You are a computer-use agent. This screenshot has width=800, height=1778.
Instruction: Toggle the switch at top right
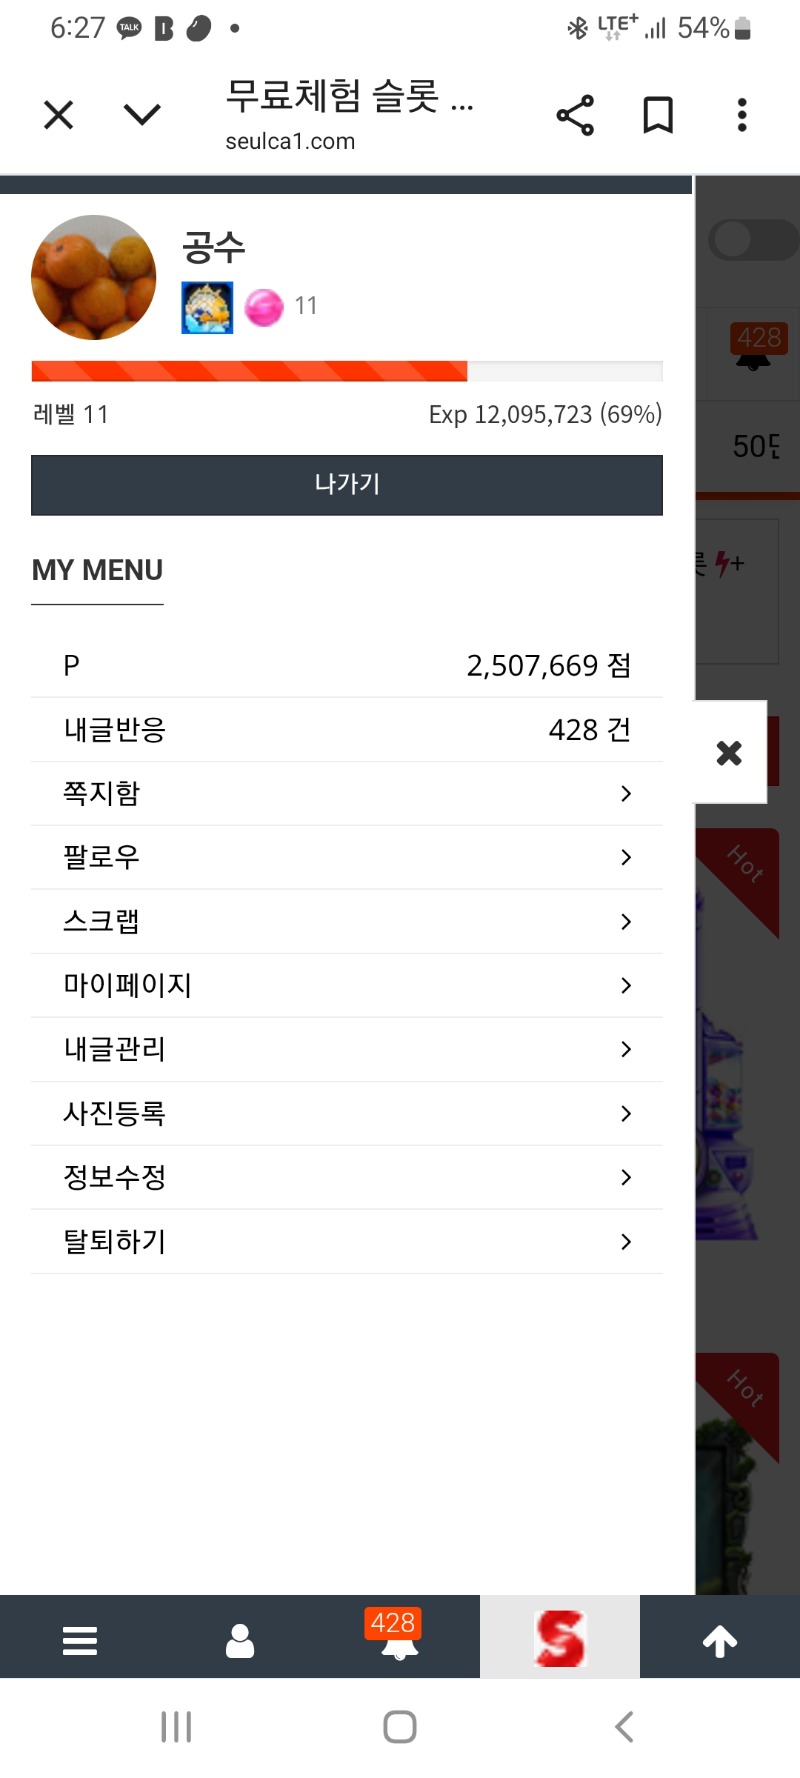(x=752, y=240)
